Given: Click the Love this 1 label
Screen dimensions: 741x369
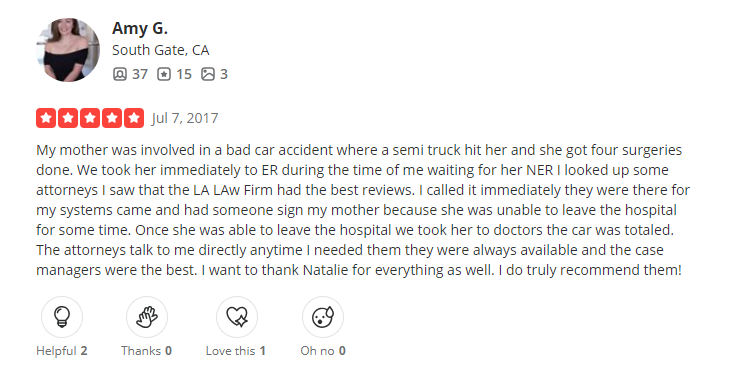Looking at the screenshot, I should pos(236,351).
